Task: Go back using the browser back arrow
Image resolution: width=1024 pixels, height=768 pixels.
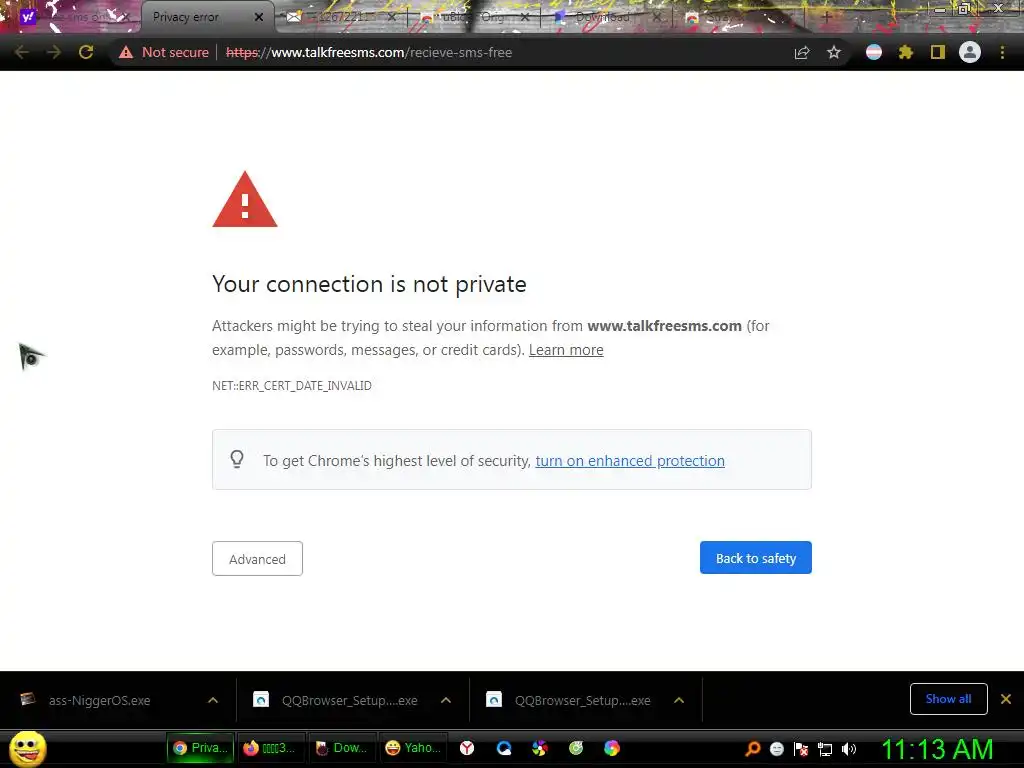Action: coord(22,52)
